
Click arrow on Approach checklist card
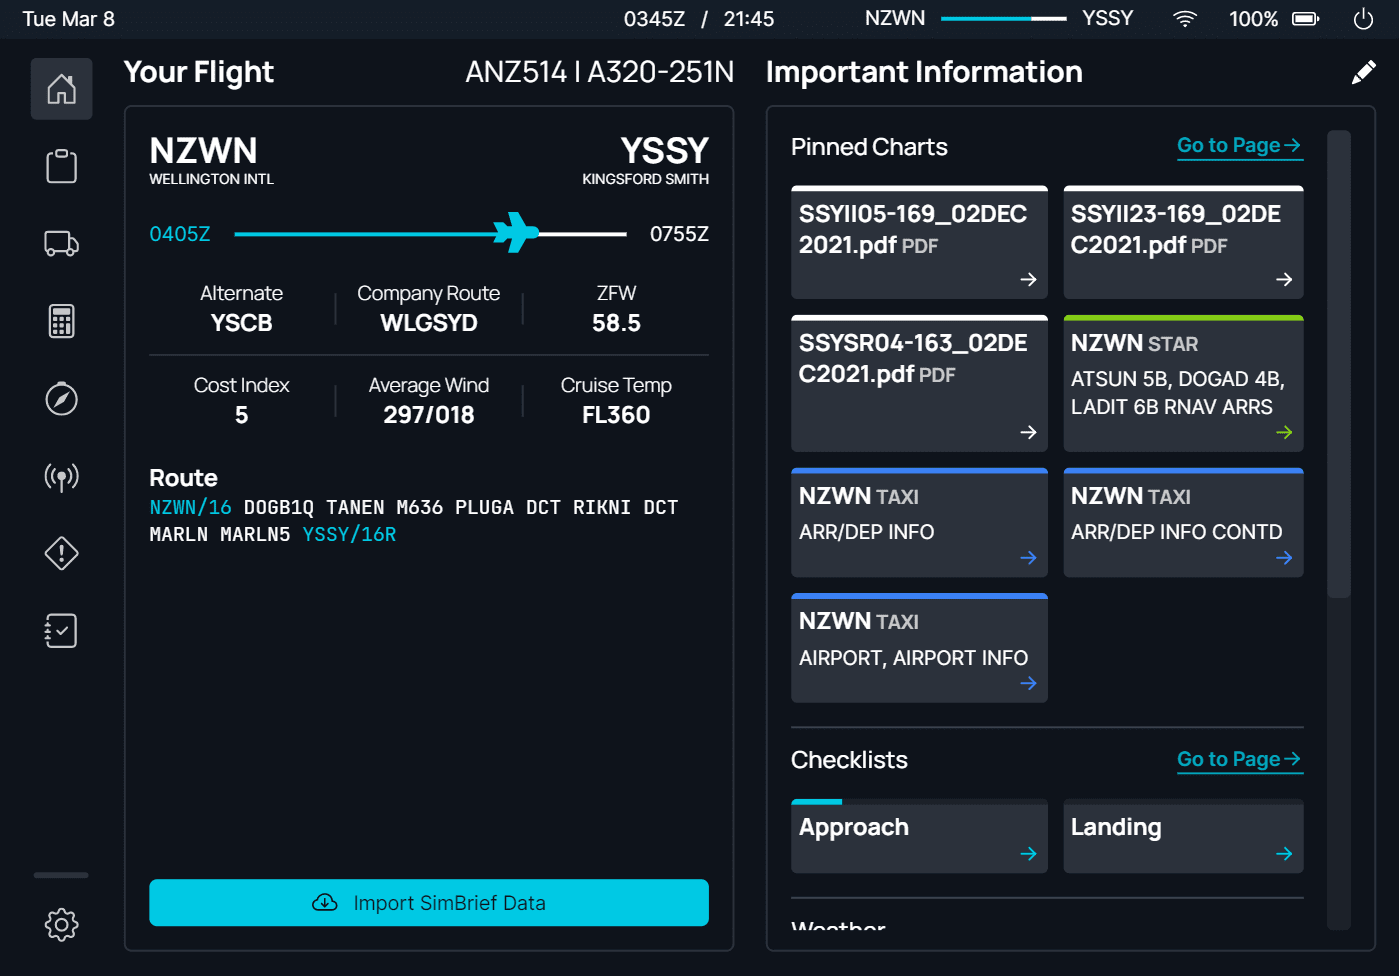coord(1028,854)
